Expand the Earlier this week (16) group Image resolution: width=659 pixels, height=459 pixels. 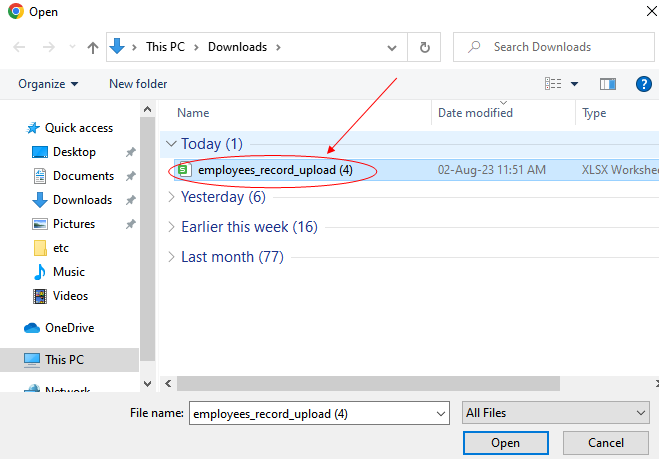pos(172,227)
